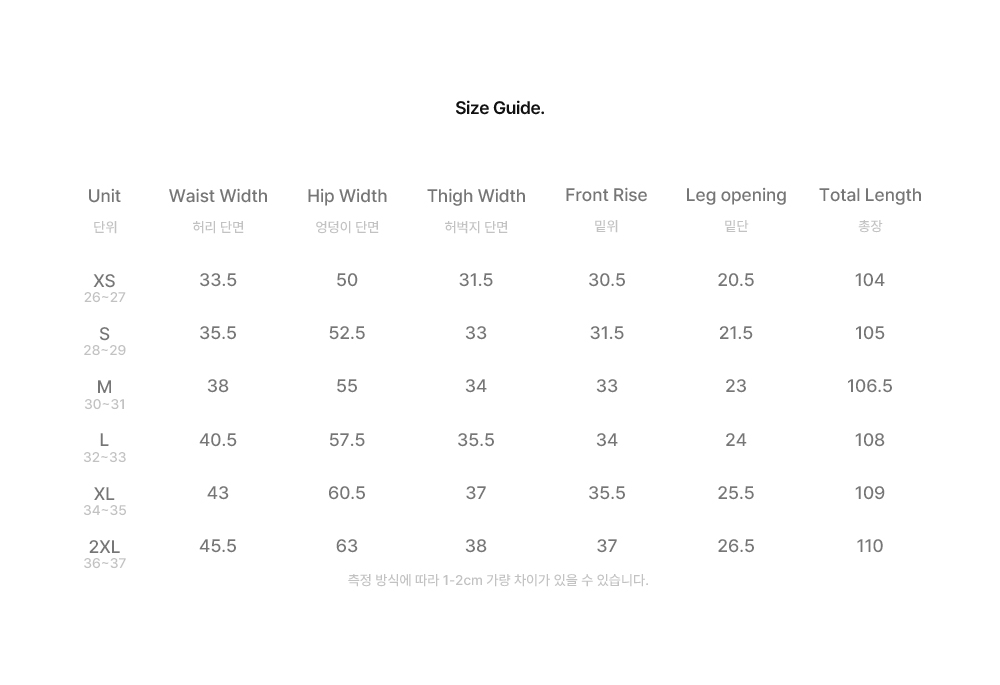Click the 60.5 hip width value
Image resolution: width=1000 pixels, height=685 pixels.
tap(347, 493)
